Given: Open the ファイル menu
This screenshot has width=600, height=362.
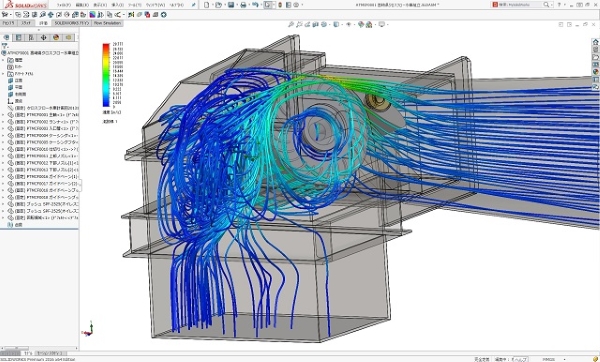Looking at the screenshot, I should 64,5.
